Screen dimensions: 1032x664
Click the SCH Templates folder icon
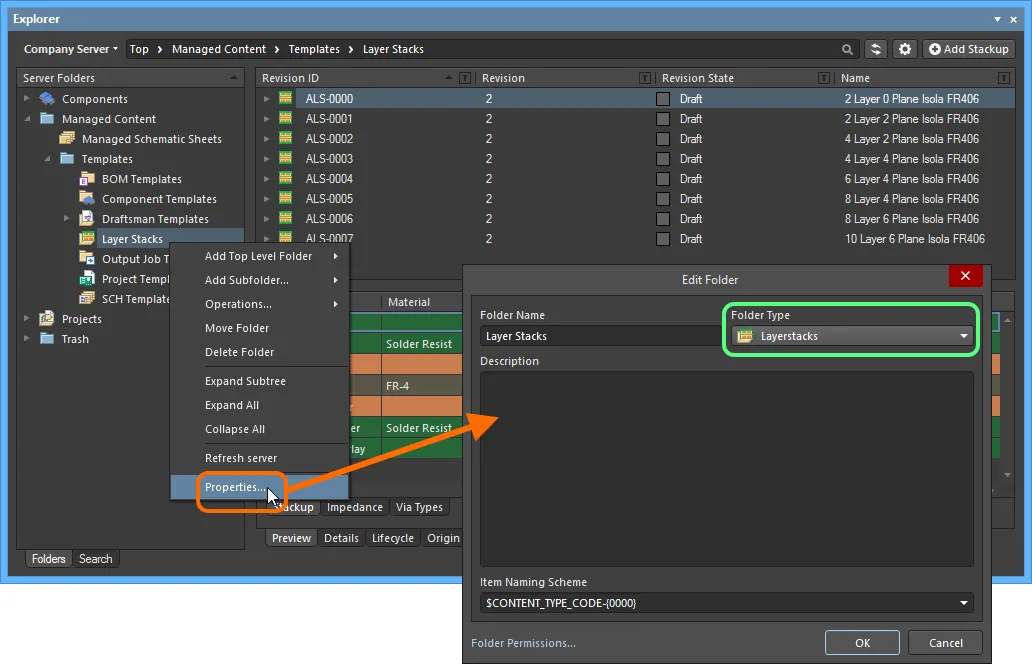87,298
